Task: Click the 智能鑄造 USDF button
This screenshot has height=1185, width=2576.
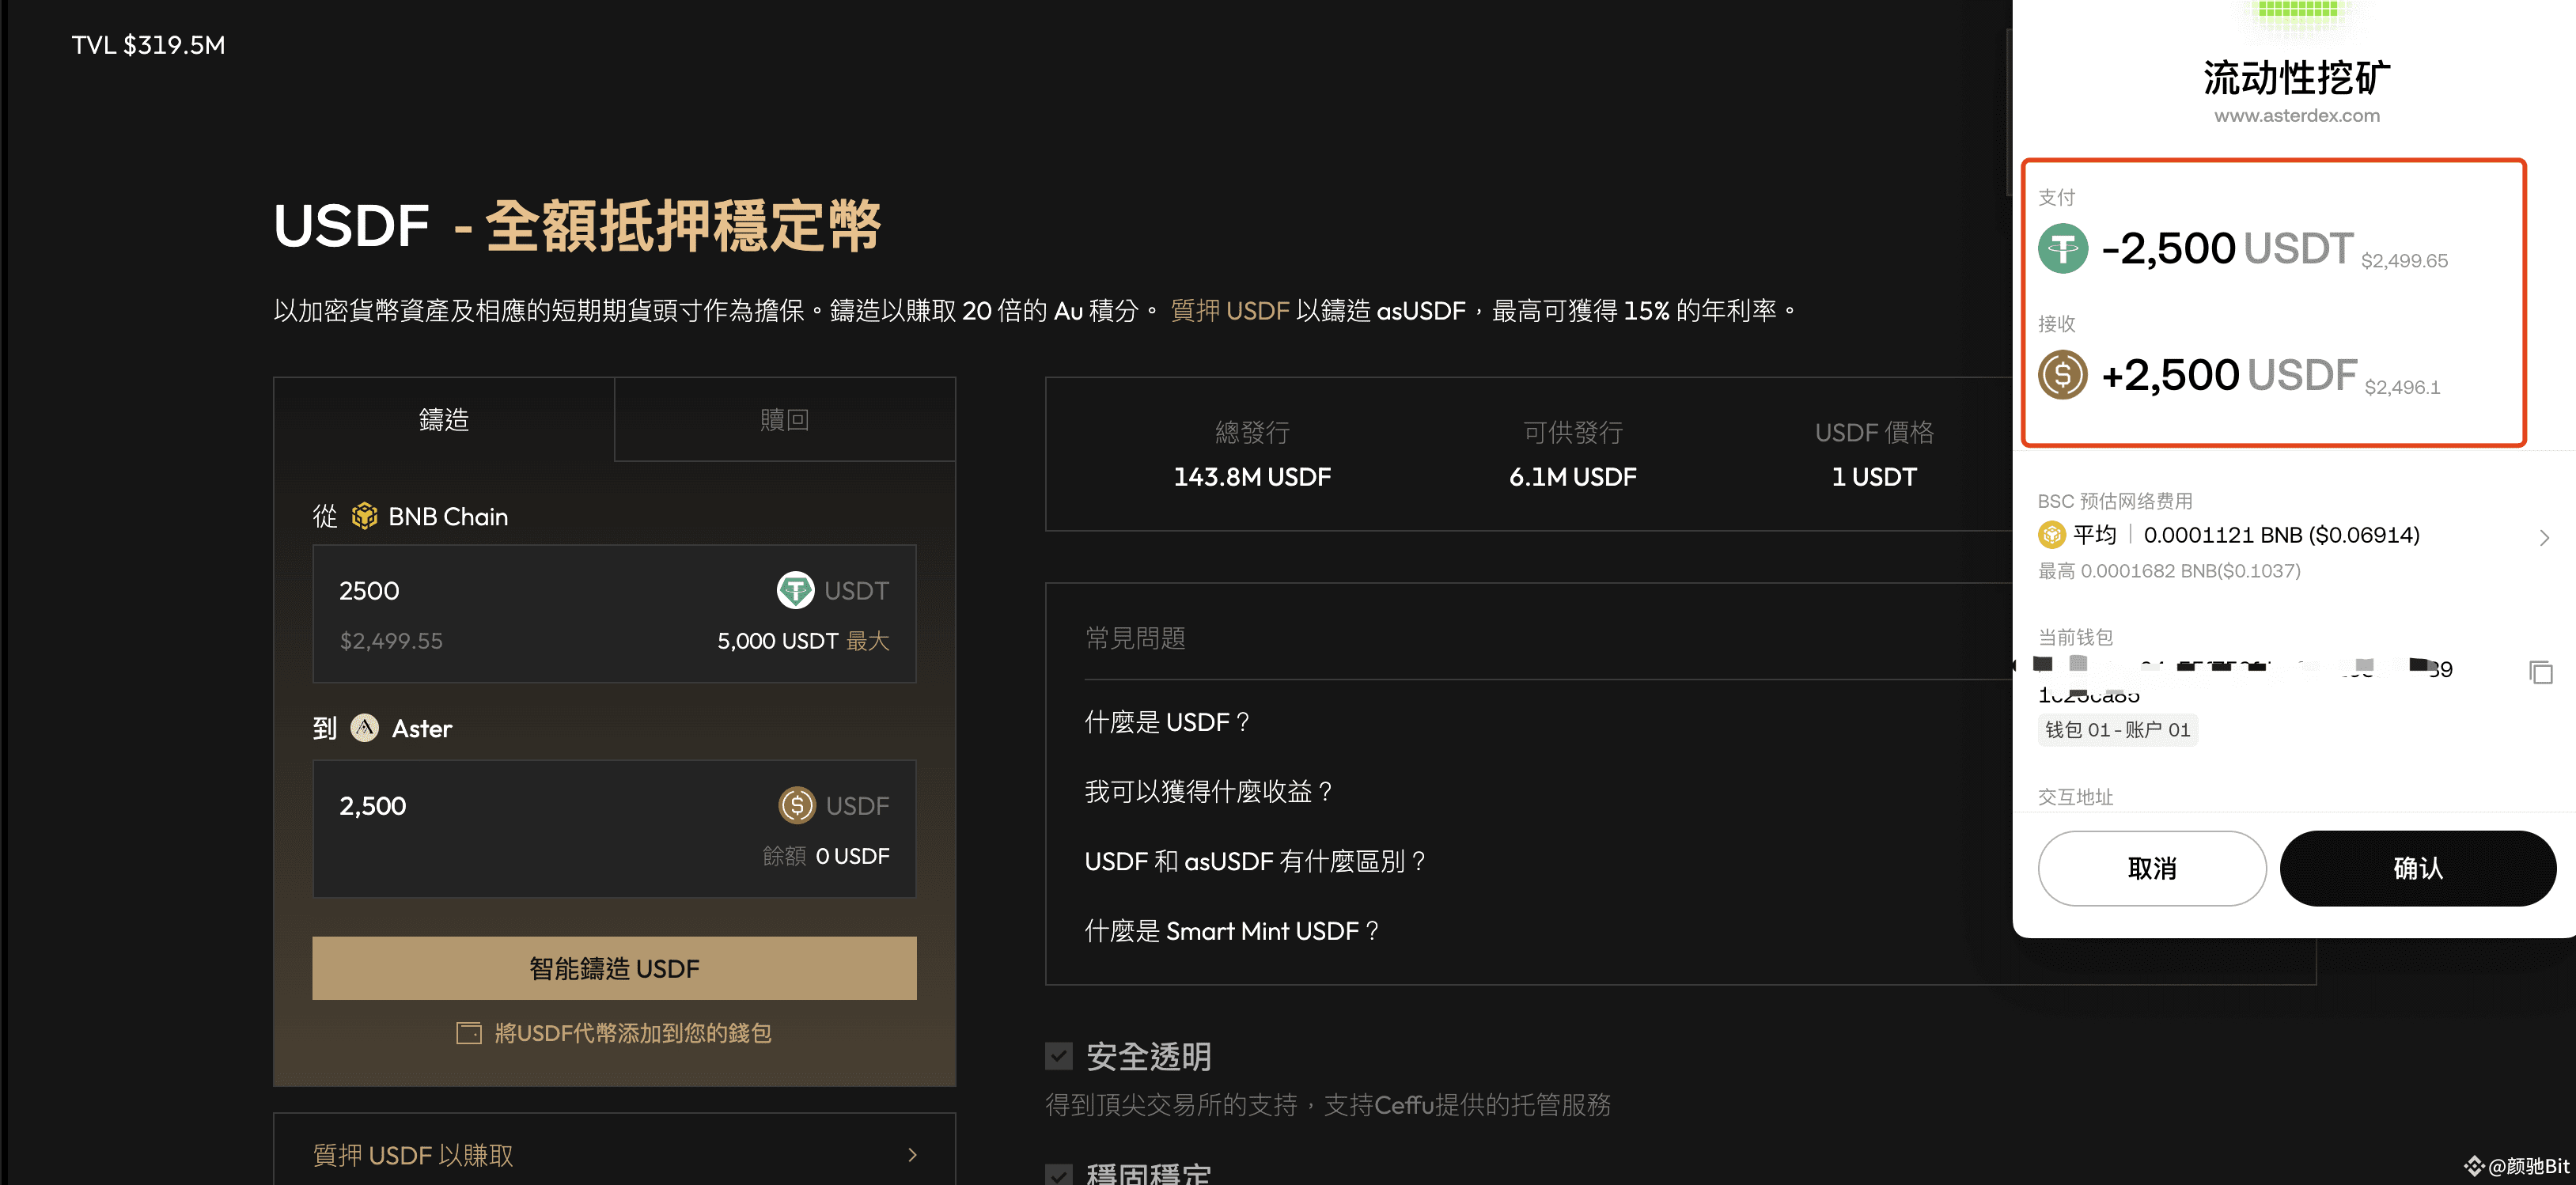Action: [614, 968]
